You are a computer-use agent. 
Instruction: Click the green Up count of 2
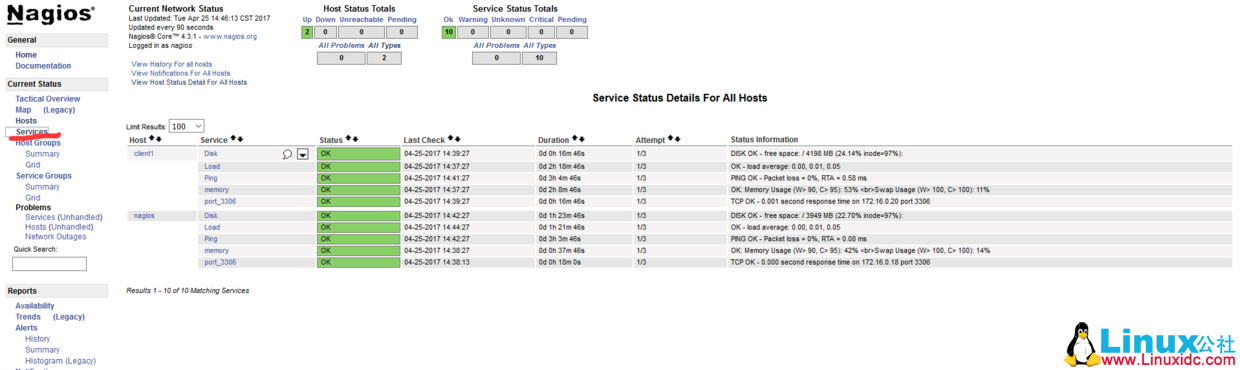click(307, 32)
